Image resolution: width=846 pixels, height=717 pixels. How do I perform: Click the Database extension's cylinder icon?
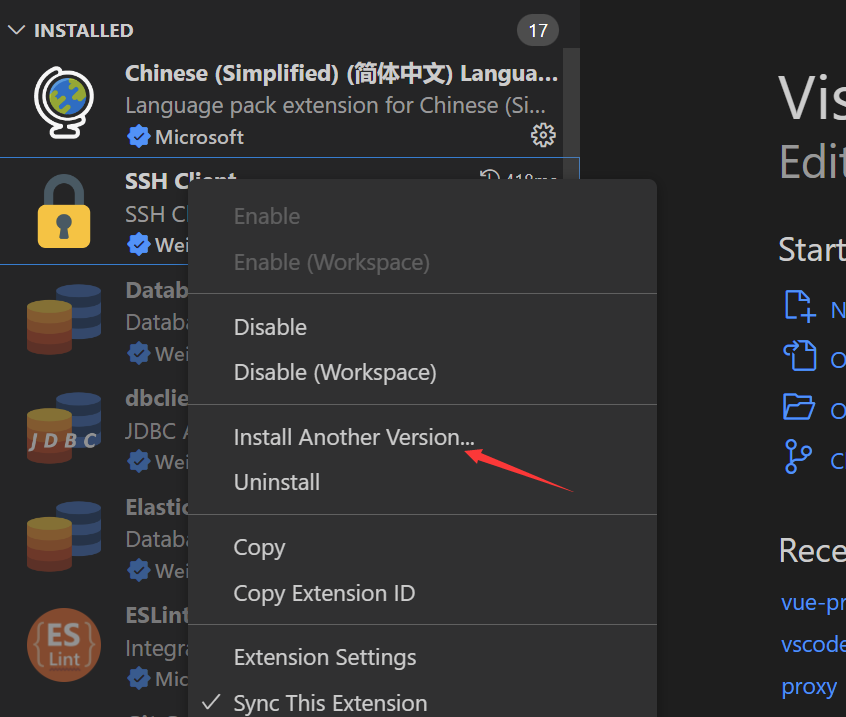[x=63, y=318]
